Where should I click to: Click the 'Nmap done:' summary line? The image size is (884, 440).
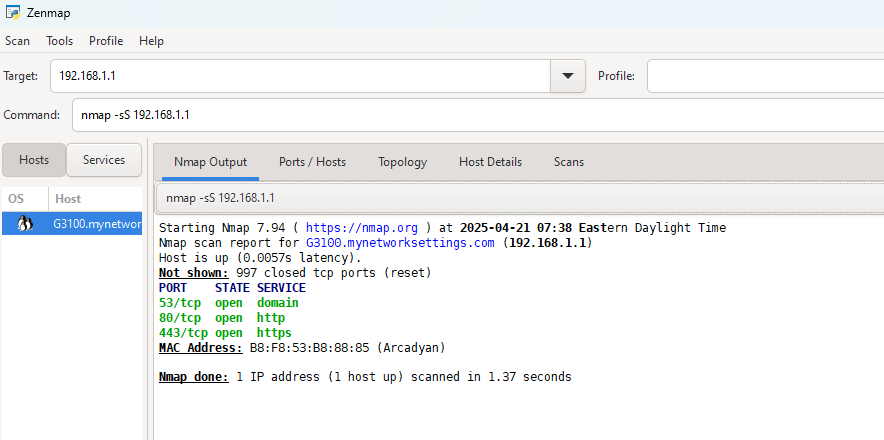coord(365,377)
